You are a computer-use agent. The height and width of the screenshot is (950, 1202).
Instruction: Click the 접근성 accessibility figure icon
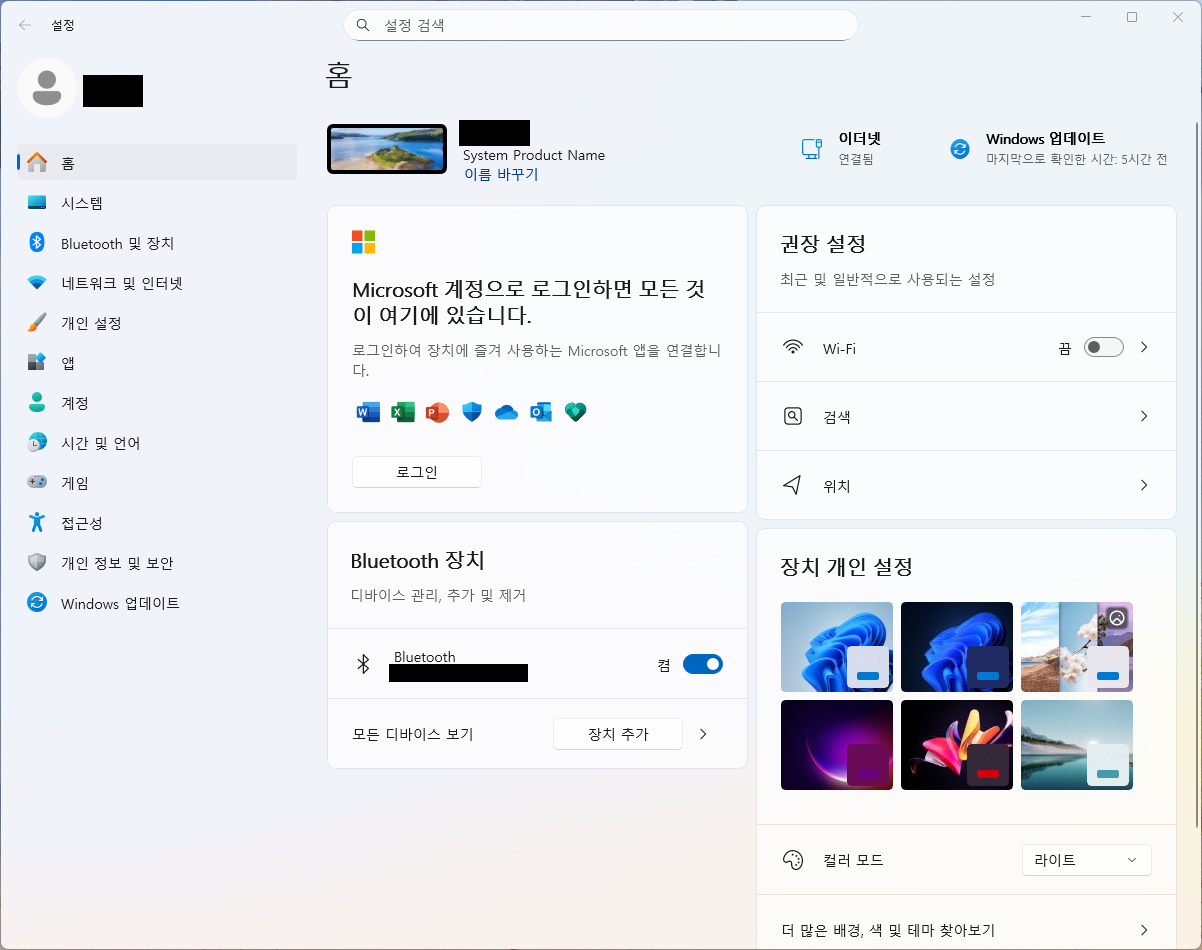pos(37,522)
